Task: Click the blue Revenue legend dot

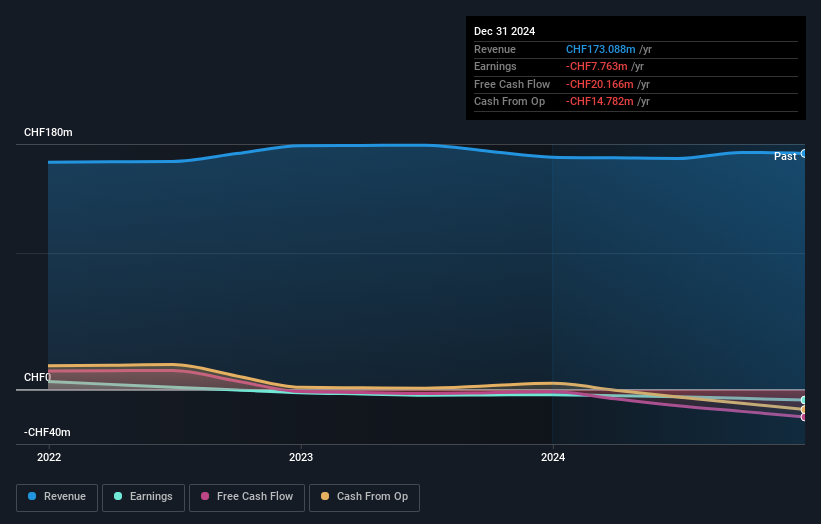Action: [32, 496]
